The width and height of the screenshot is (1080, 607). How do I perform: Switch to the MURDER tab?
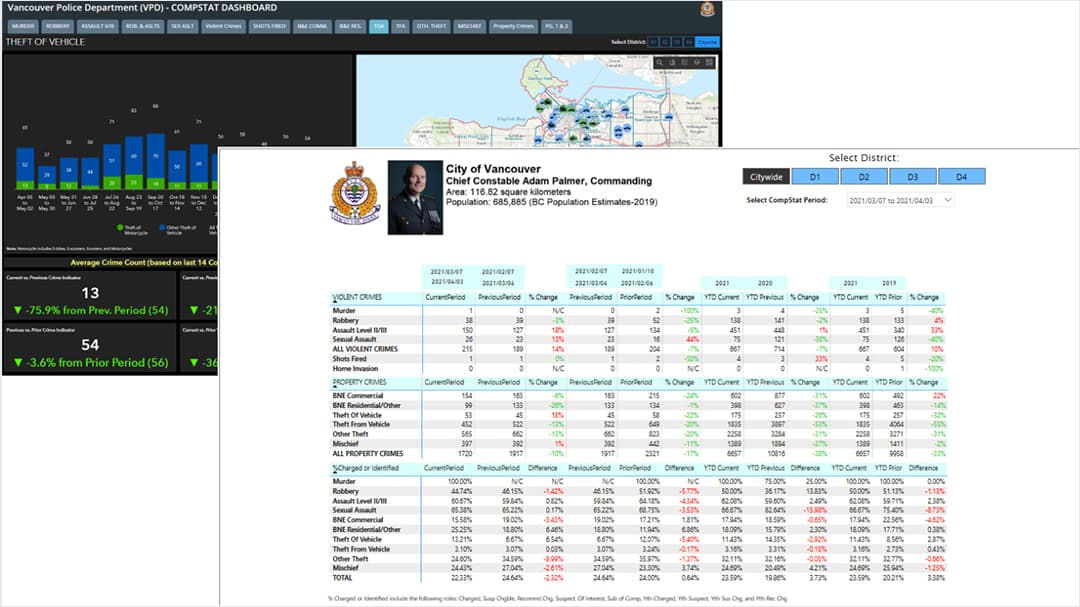(23, 28)
